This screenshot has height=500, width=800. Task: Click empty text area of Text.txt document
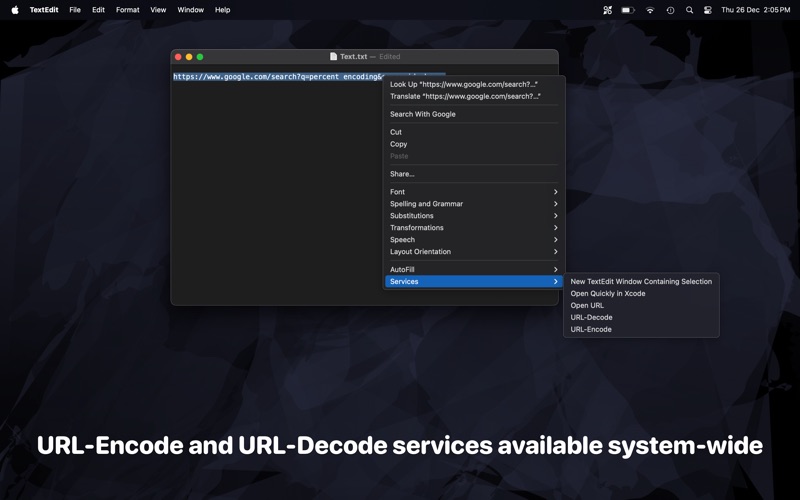point(276,194)
